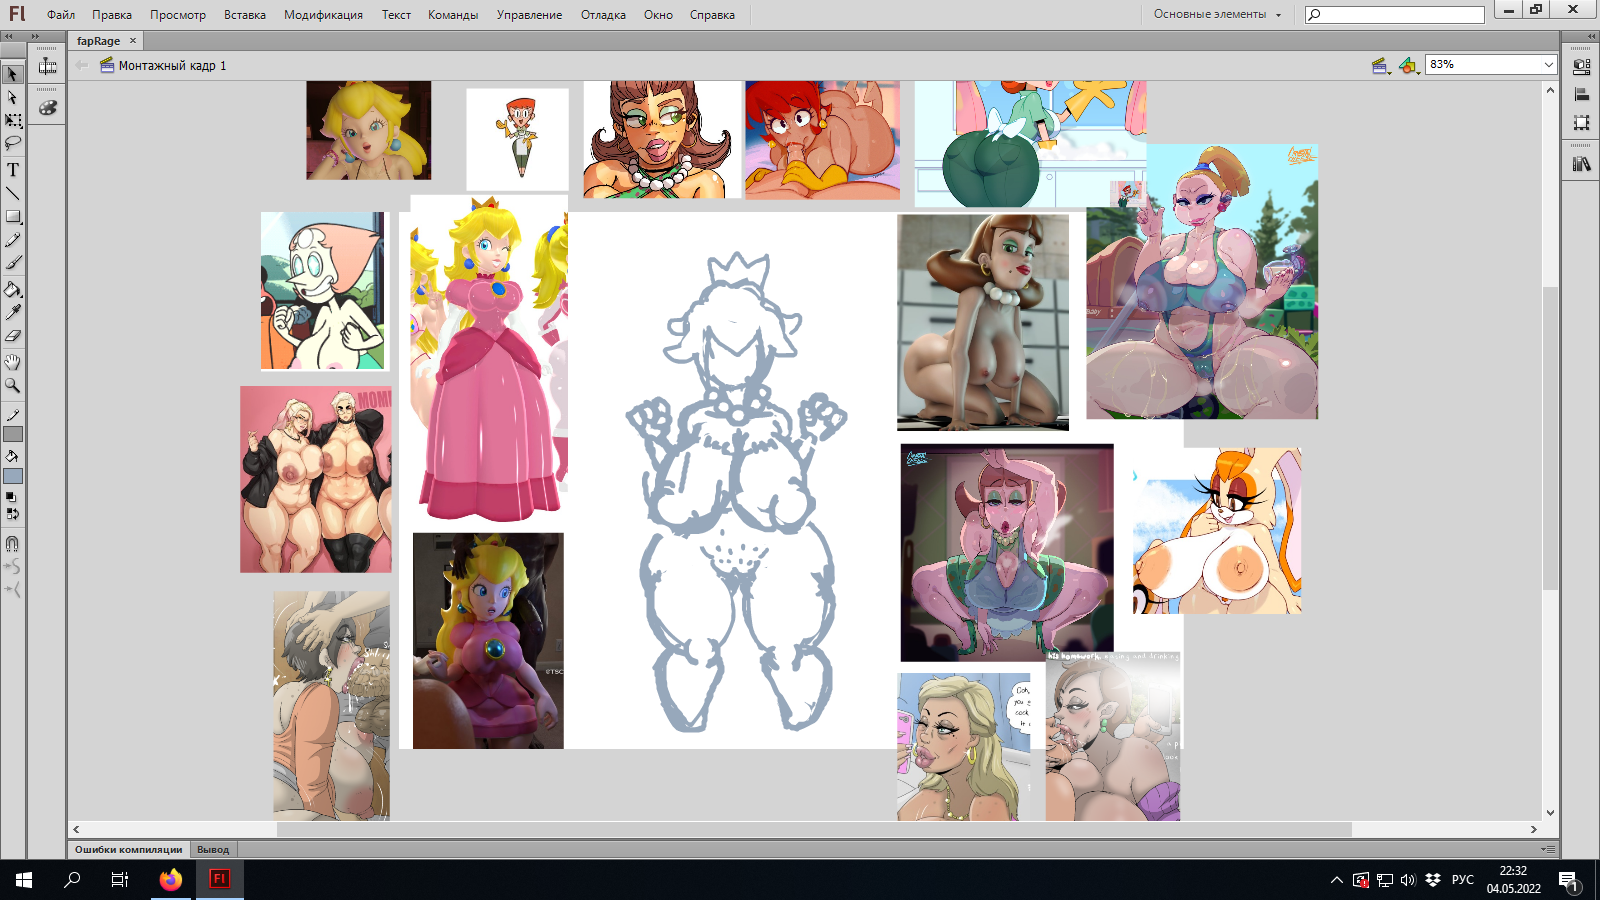
Task: Select the Pencil tool
Action: click(13, 239)
